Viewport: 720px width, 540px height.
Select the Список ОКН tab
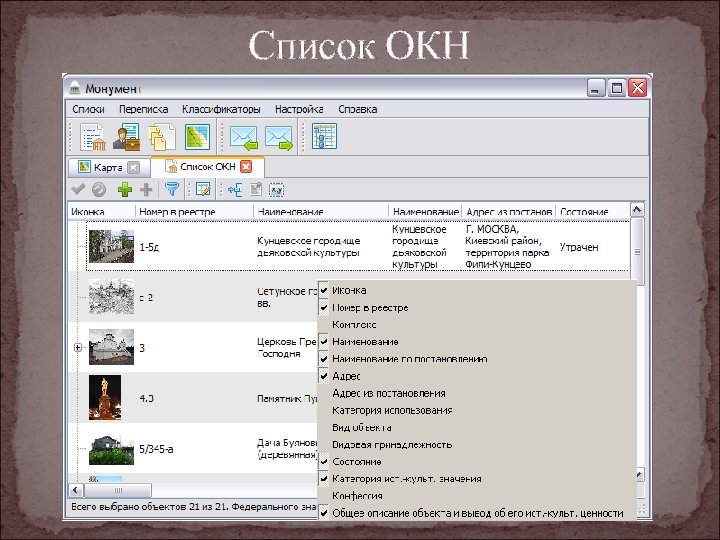(x=208, y=167)
